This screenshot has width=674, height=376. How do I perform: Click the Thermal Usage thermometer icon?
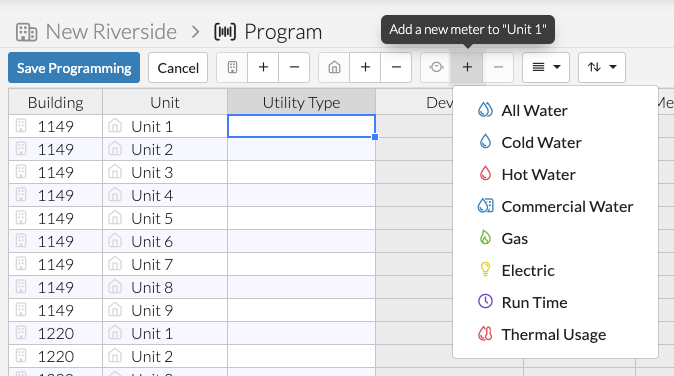pyautogui.click(x=485, y=333)
